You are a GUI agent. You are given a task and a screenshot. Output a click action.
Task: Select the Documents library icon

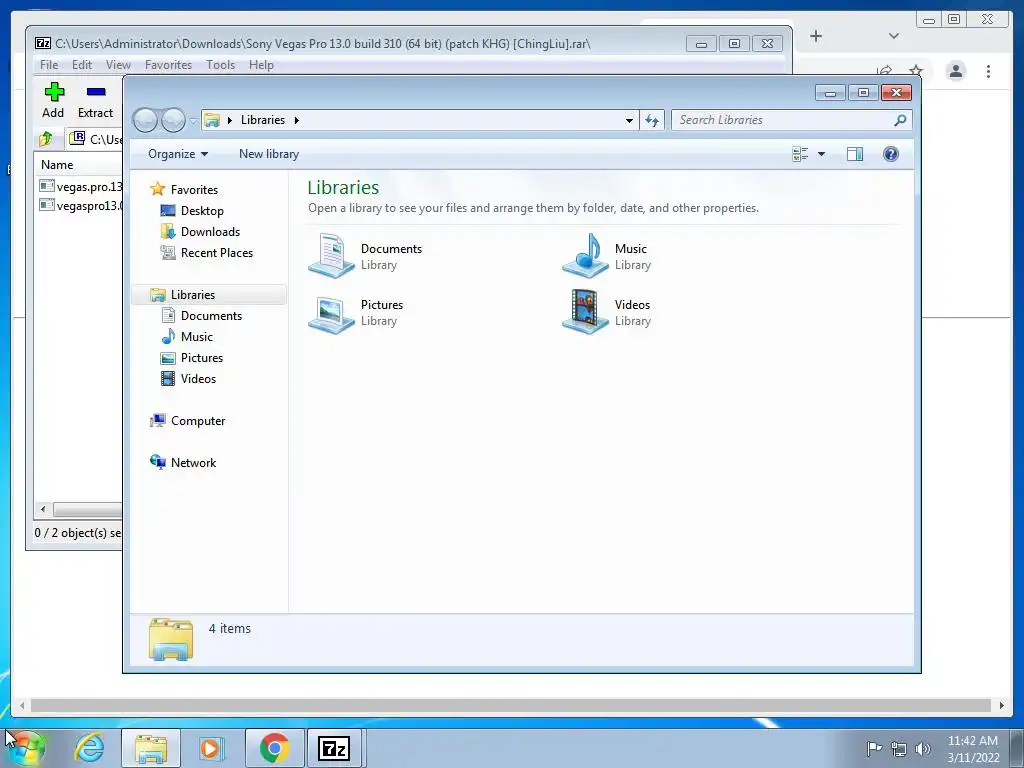click(332, 255)
